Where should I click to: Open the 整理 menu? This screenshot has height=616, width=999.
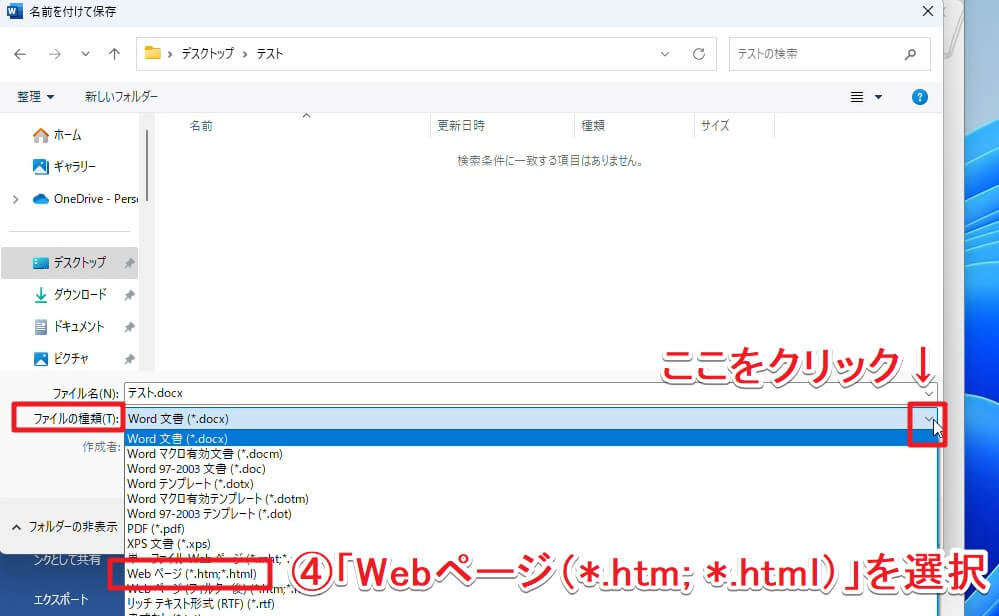click(x=35, y=97)
